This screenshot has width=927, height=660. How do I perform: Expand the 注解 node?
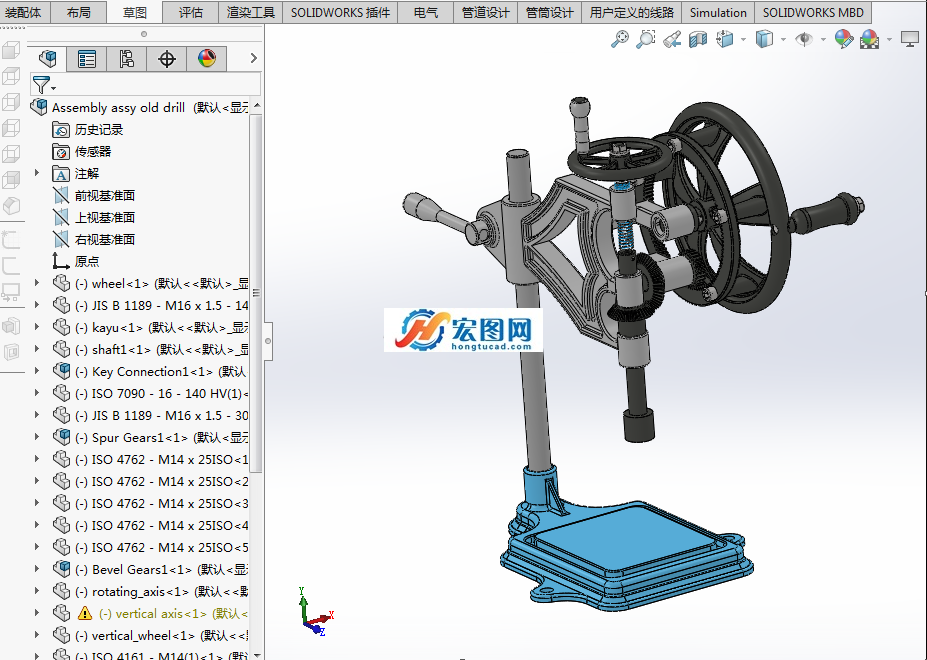click(x=37, y=173)
